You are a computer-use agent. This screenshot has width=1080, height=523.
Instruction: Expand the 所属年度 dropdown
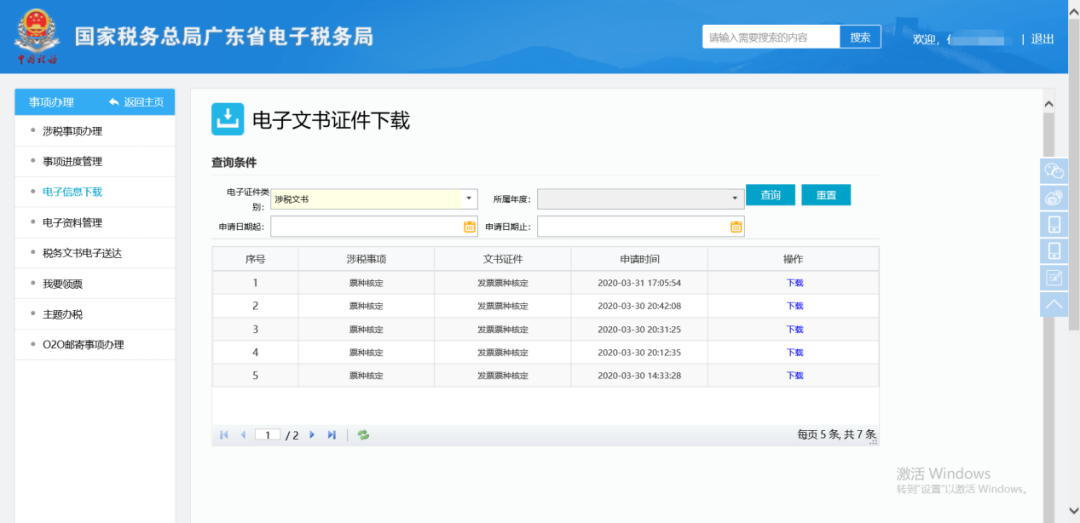[x=735, y=198]
